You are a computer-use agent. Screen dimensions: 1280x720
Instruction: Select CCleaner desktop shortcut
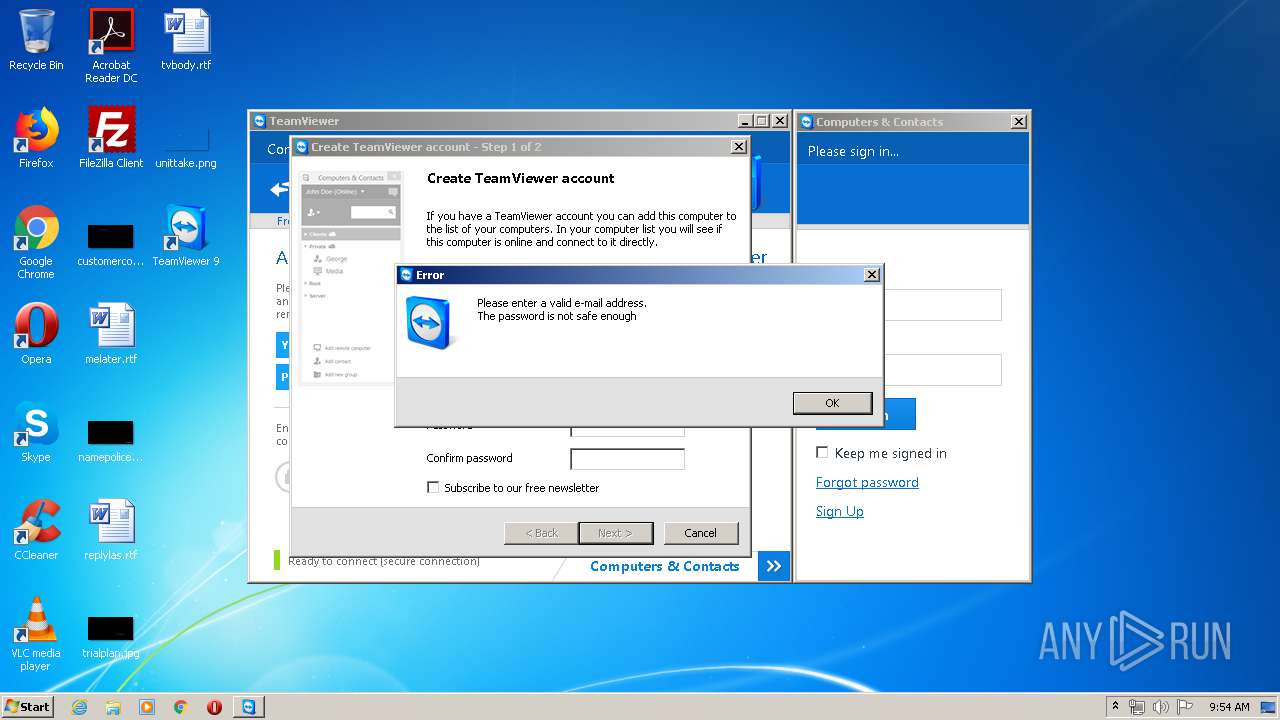pyautogui.click(x=36, y=530)
